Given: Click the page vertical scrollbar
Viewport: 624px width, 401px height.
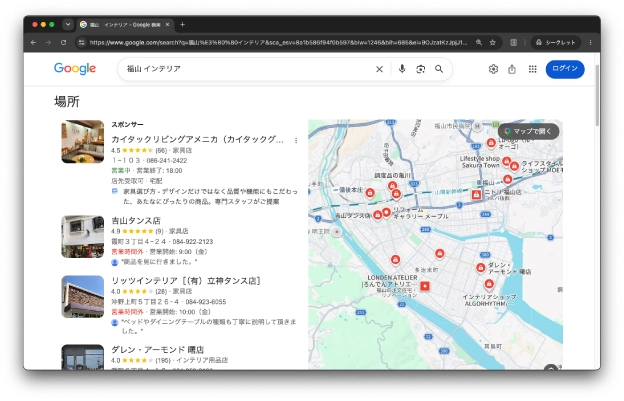Looking at the screenshot, I should point(597,95).
